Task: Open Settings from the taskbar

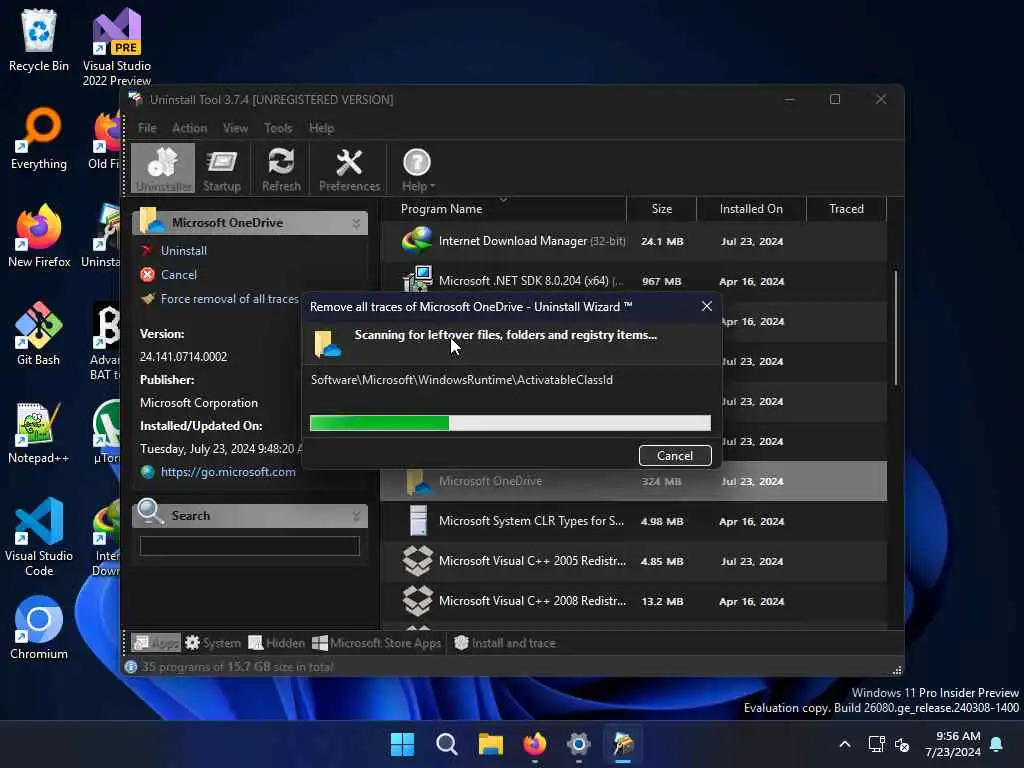Action: pyautogui.click(x=579, y=744)
